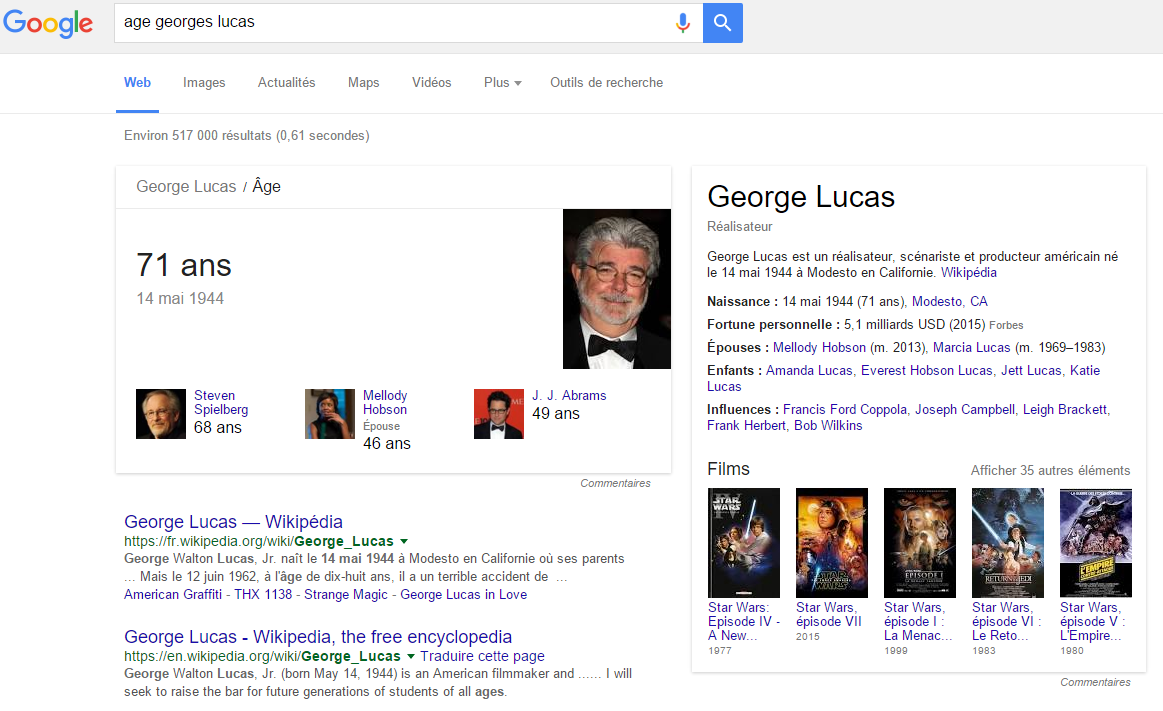Expand dropdown arrow beside fr.wikipedia.org URL
The height and width of the screenshot is (711, 1163).
(x=403, y=541)
